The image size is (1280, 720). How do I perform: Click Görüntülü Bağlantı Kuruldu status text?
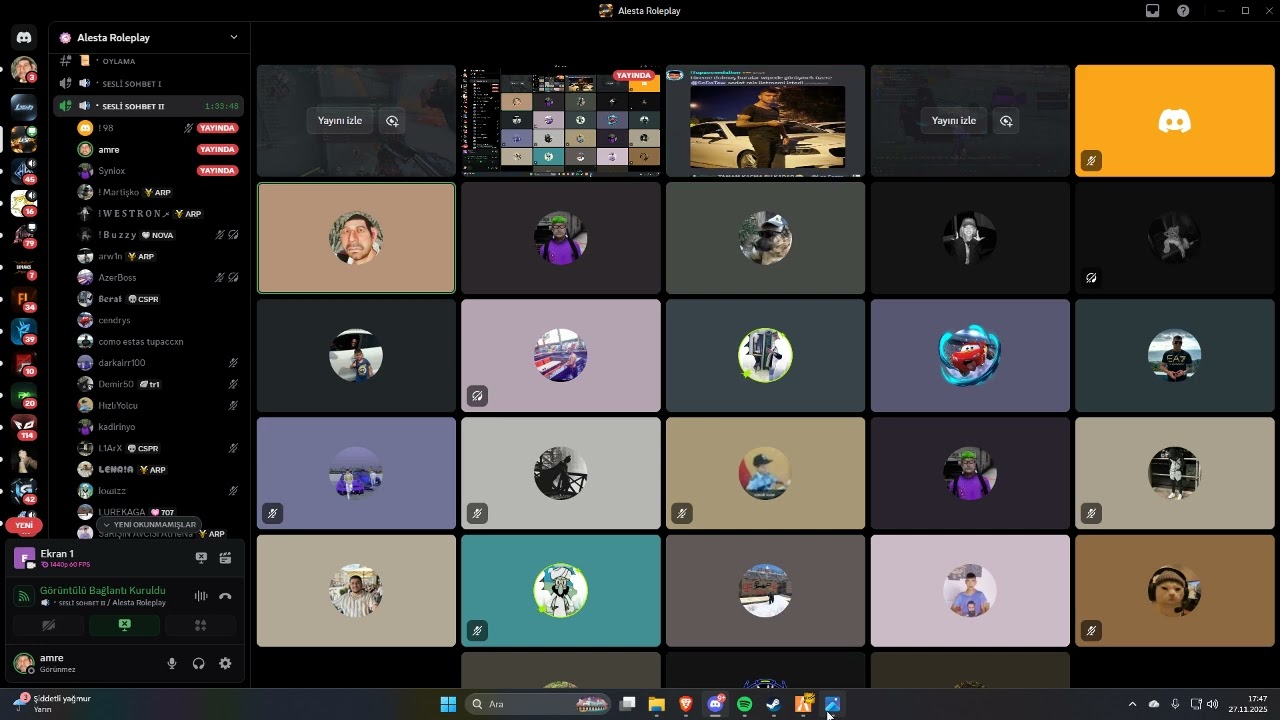(102, 591)
